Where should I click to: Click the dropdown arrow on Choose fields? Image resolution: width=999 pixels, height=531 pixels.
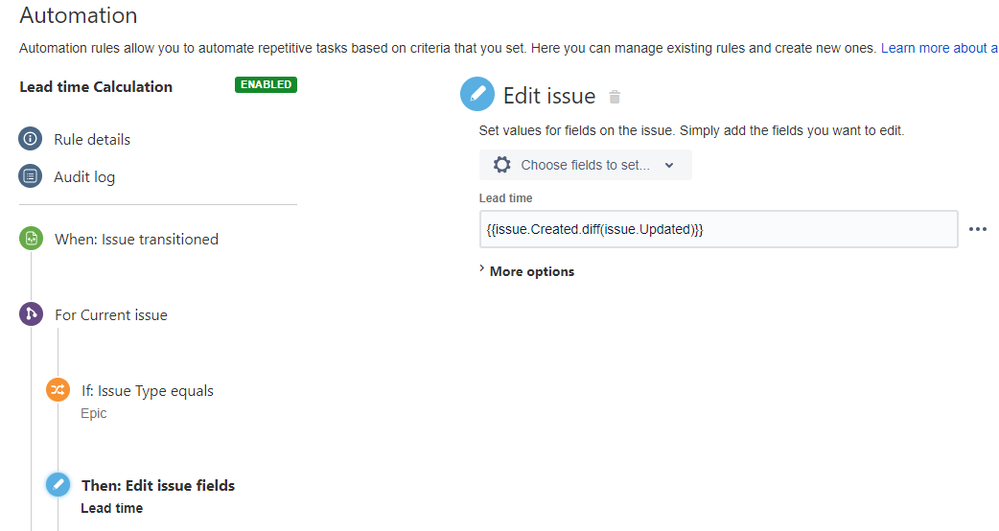coord(669,165)
